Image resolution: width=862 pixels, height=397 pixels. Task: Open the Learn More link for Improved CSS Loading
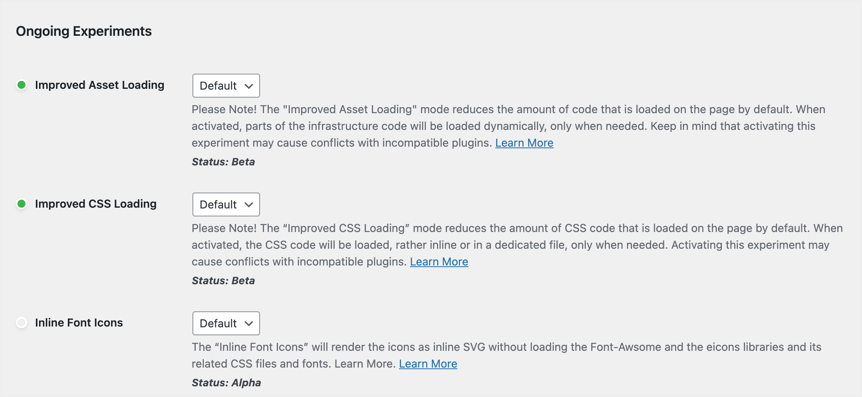coord(439,262)
